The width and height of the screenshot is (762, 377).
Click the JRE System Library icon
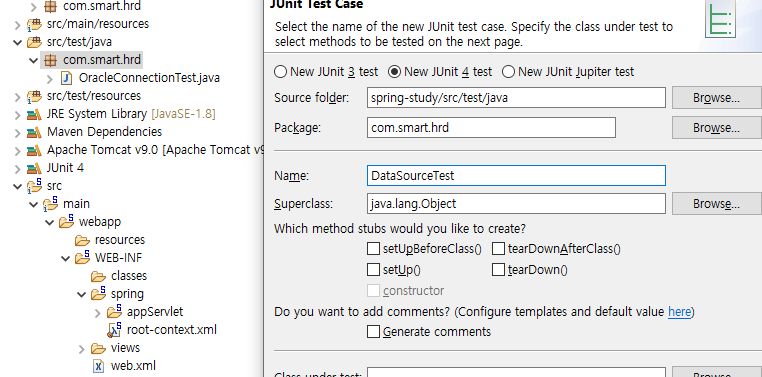point(34,114)
